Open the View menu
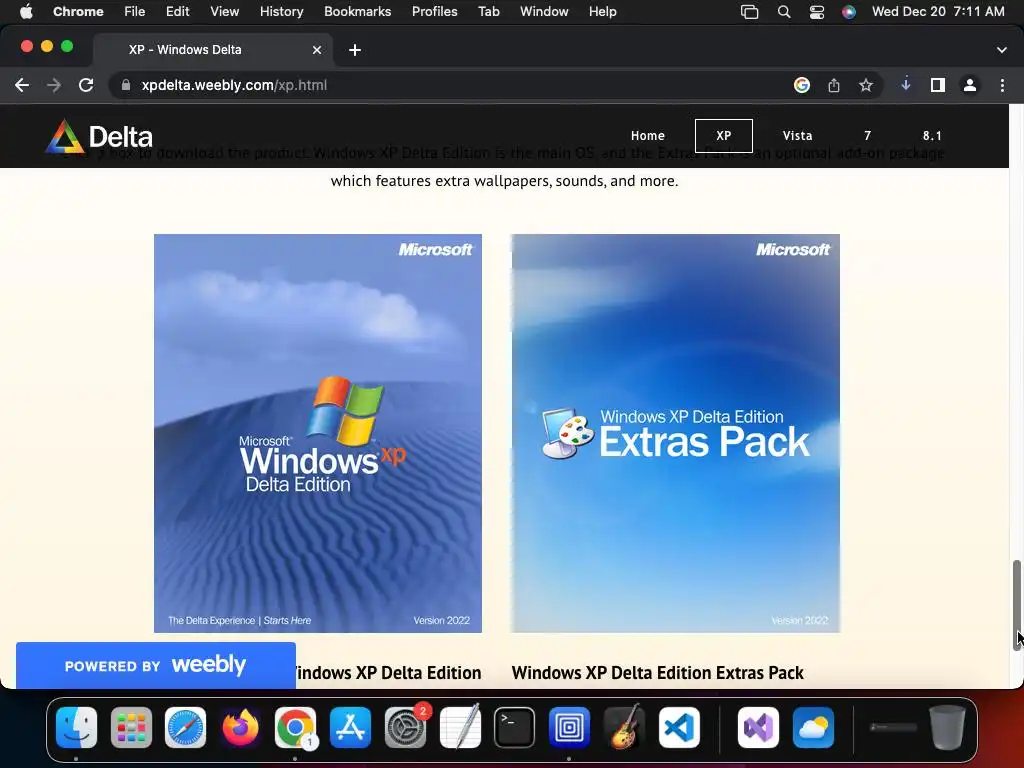1024x768 pixels. click(225, 12)
